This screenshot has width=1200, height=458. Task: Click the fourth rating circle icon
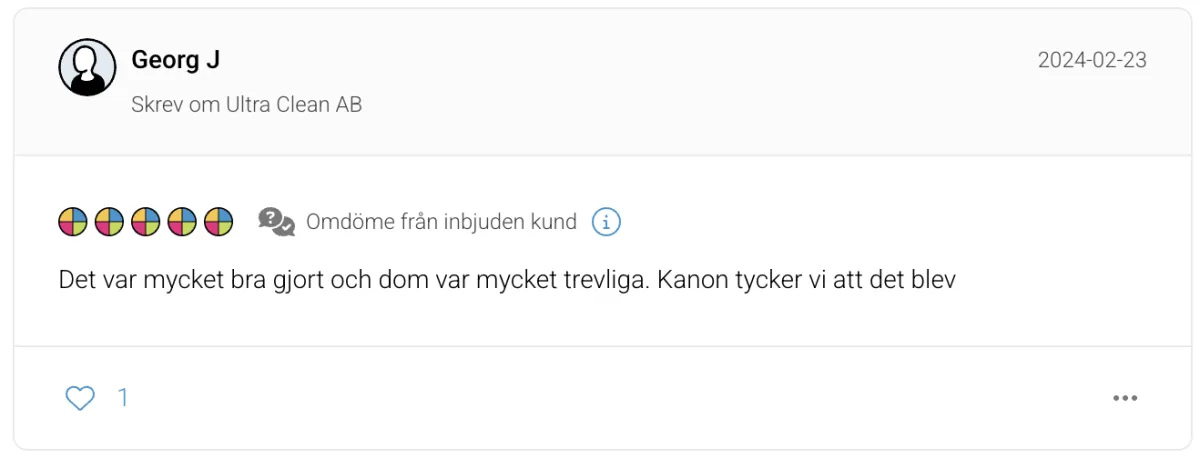click(x=182, y=221)
